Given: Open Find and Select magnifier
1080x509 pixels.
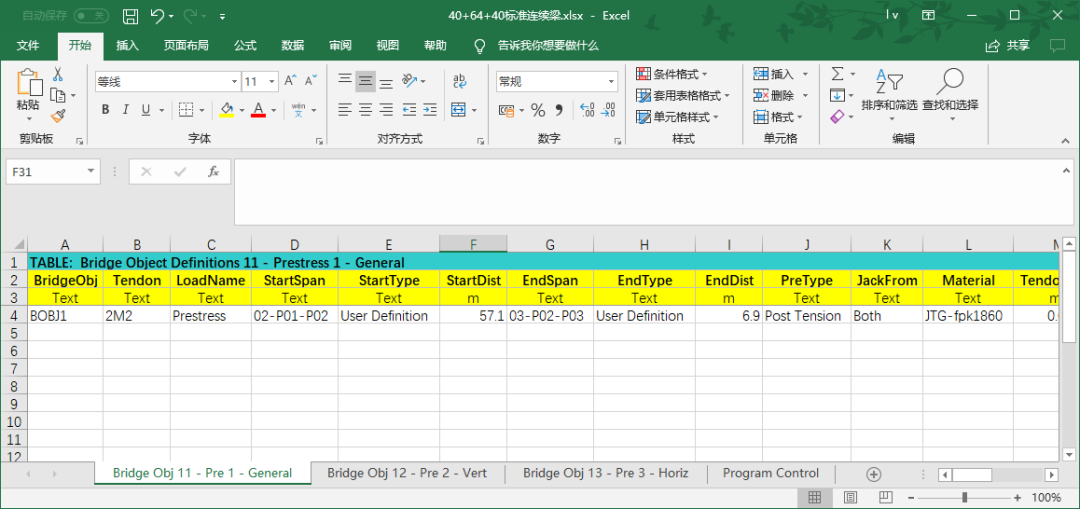Looking at the screenshot, I should (951, 94).
